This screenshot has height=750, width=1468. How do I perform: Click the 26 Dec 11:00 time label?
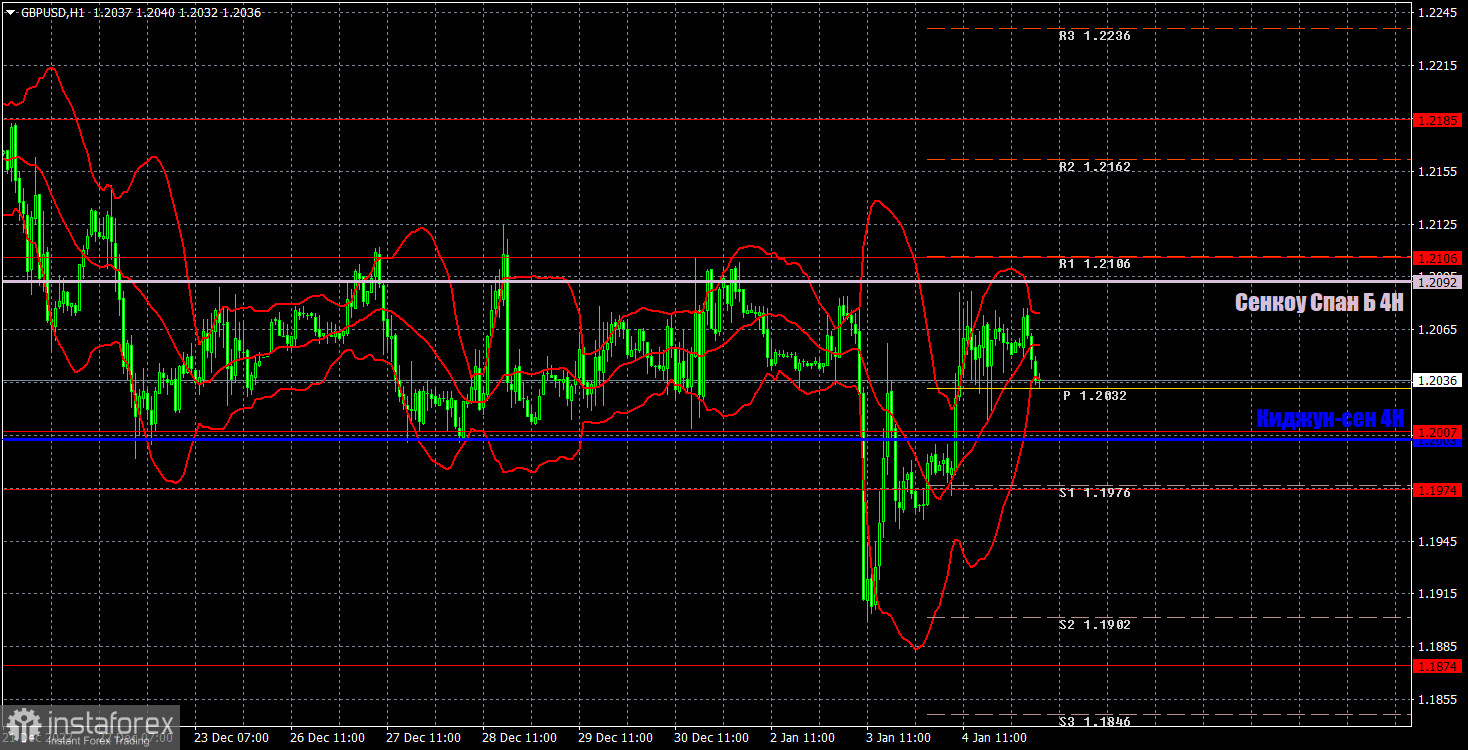click(326, 738)
